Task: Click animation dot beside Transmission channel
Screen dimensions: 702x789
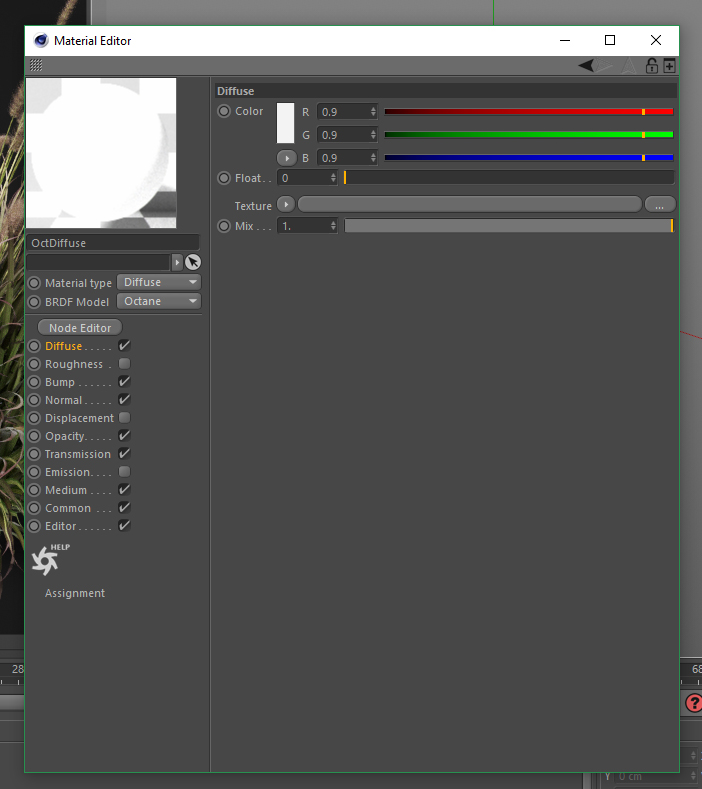Action: 34,454
